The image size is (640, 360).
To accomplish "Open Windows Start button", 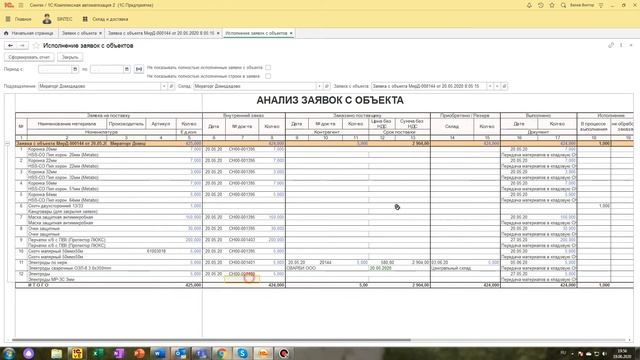I will [x=9, y=353].
